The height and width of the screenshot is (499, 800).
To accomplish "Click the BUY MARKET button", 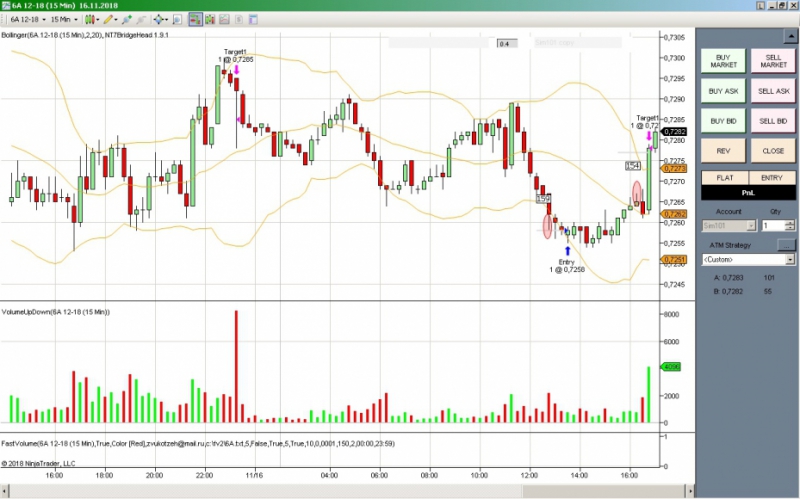I will pyautogui.click(x=723, y=61).
